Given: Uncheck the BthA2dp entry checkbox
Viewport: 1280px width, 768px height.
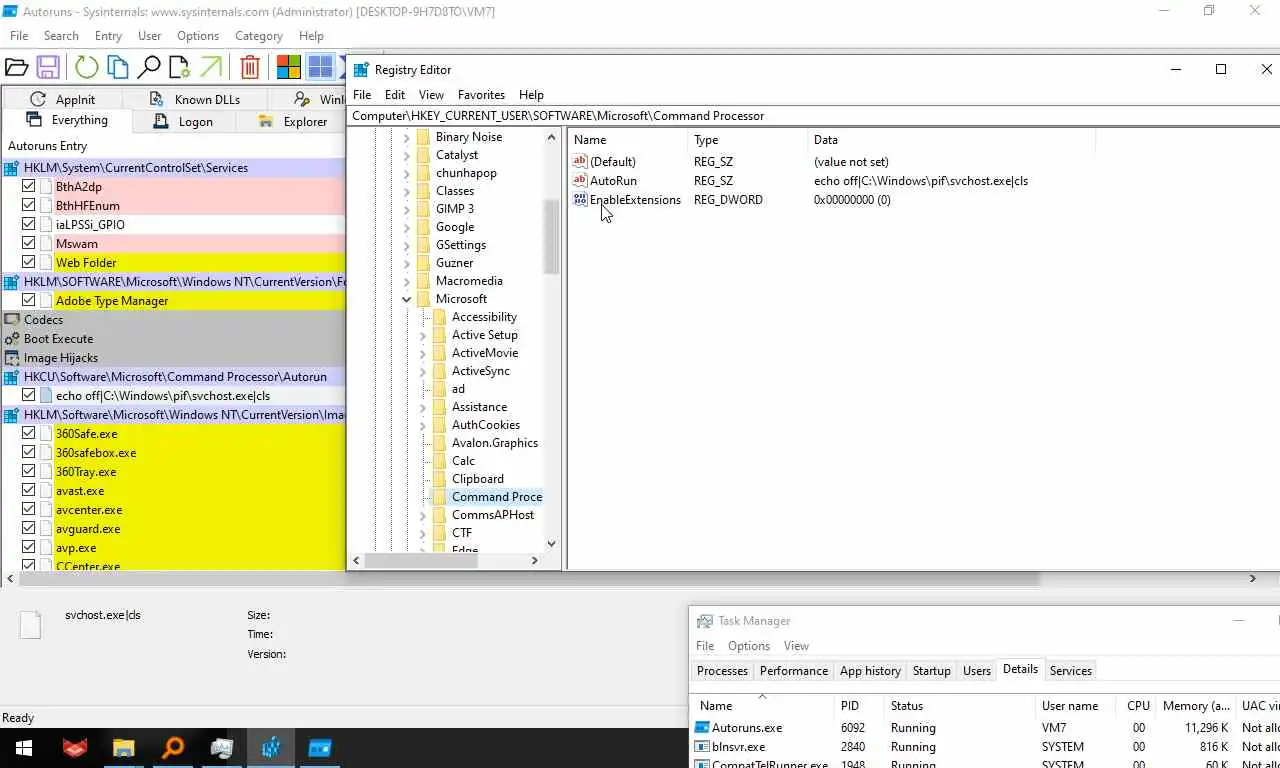Looking at the screenshot, I should [x=28, y=187].
